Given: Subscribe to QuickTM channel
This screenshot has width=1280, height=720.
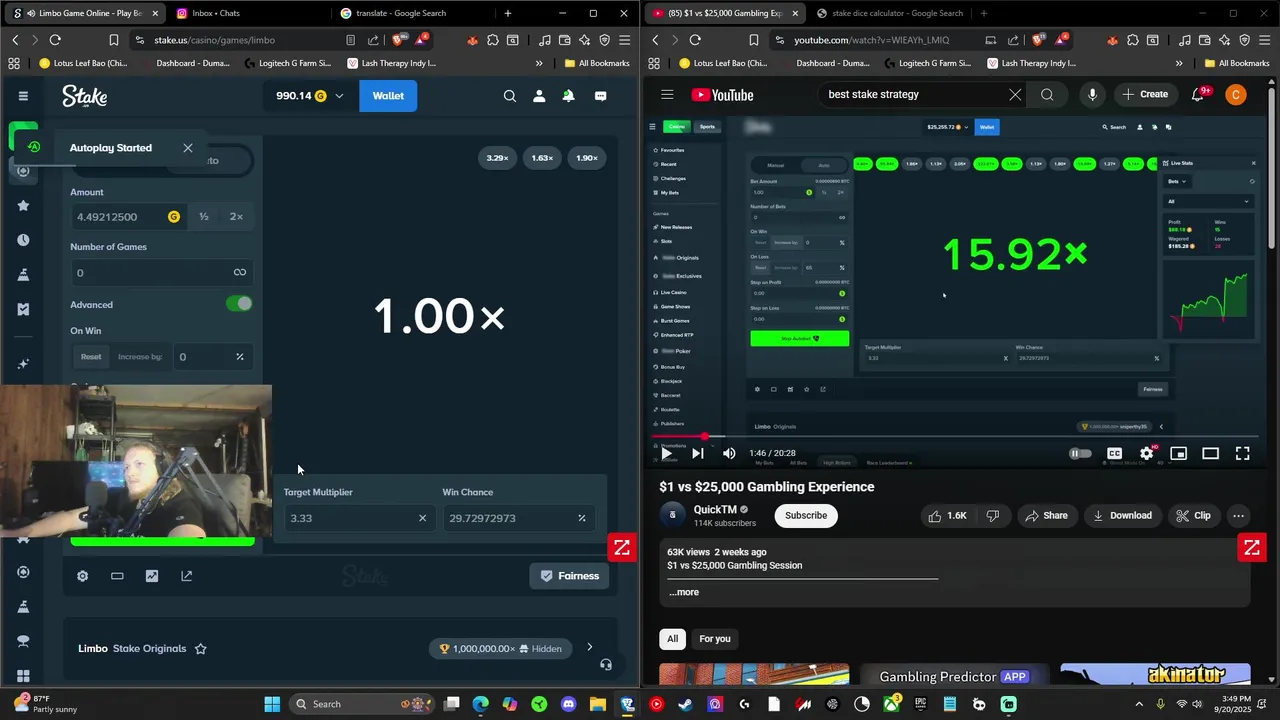Looking at the screenshot, I should click(806, 516).
